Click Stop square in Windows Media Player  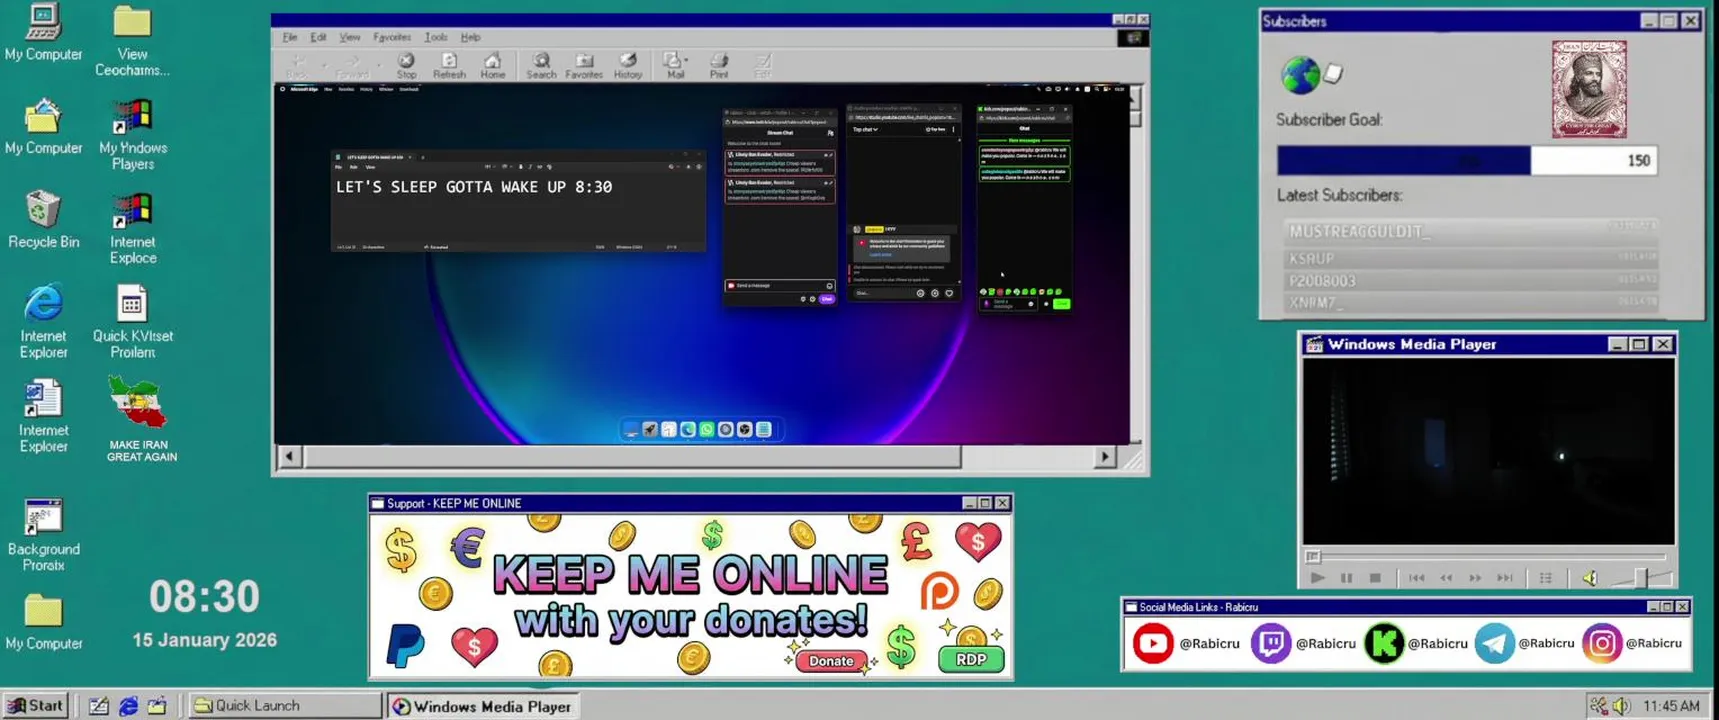[x=1375, y=578]
